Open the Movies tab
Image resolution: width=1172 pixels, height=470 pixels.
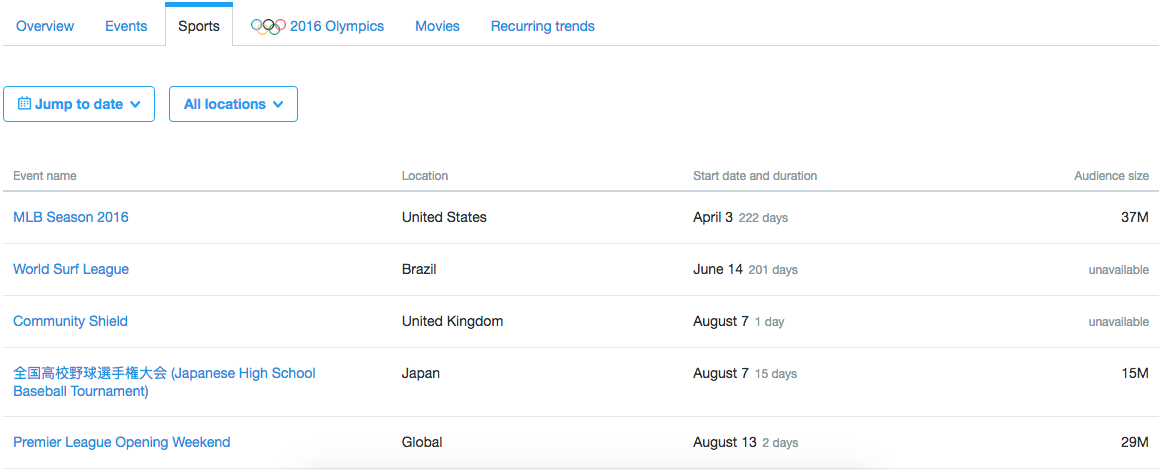437,26
